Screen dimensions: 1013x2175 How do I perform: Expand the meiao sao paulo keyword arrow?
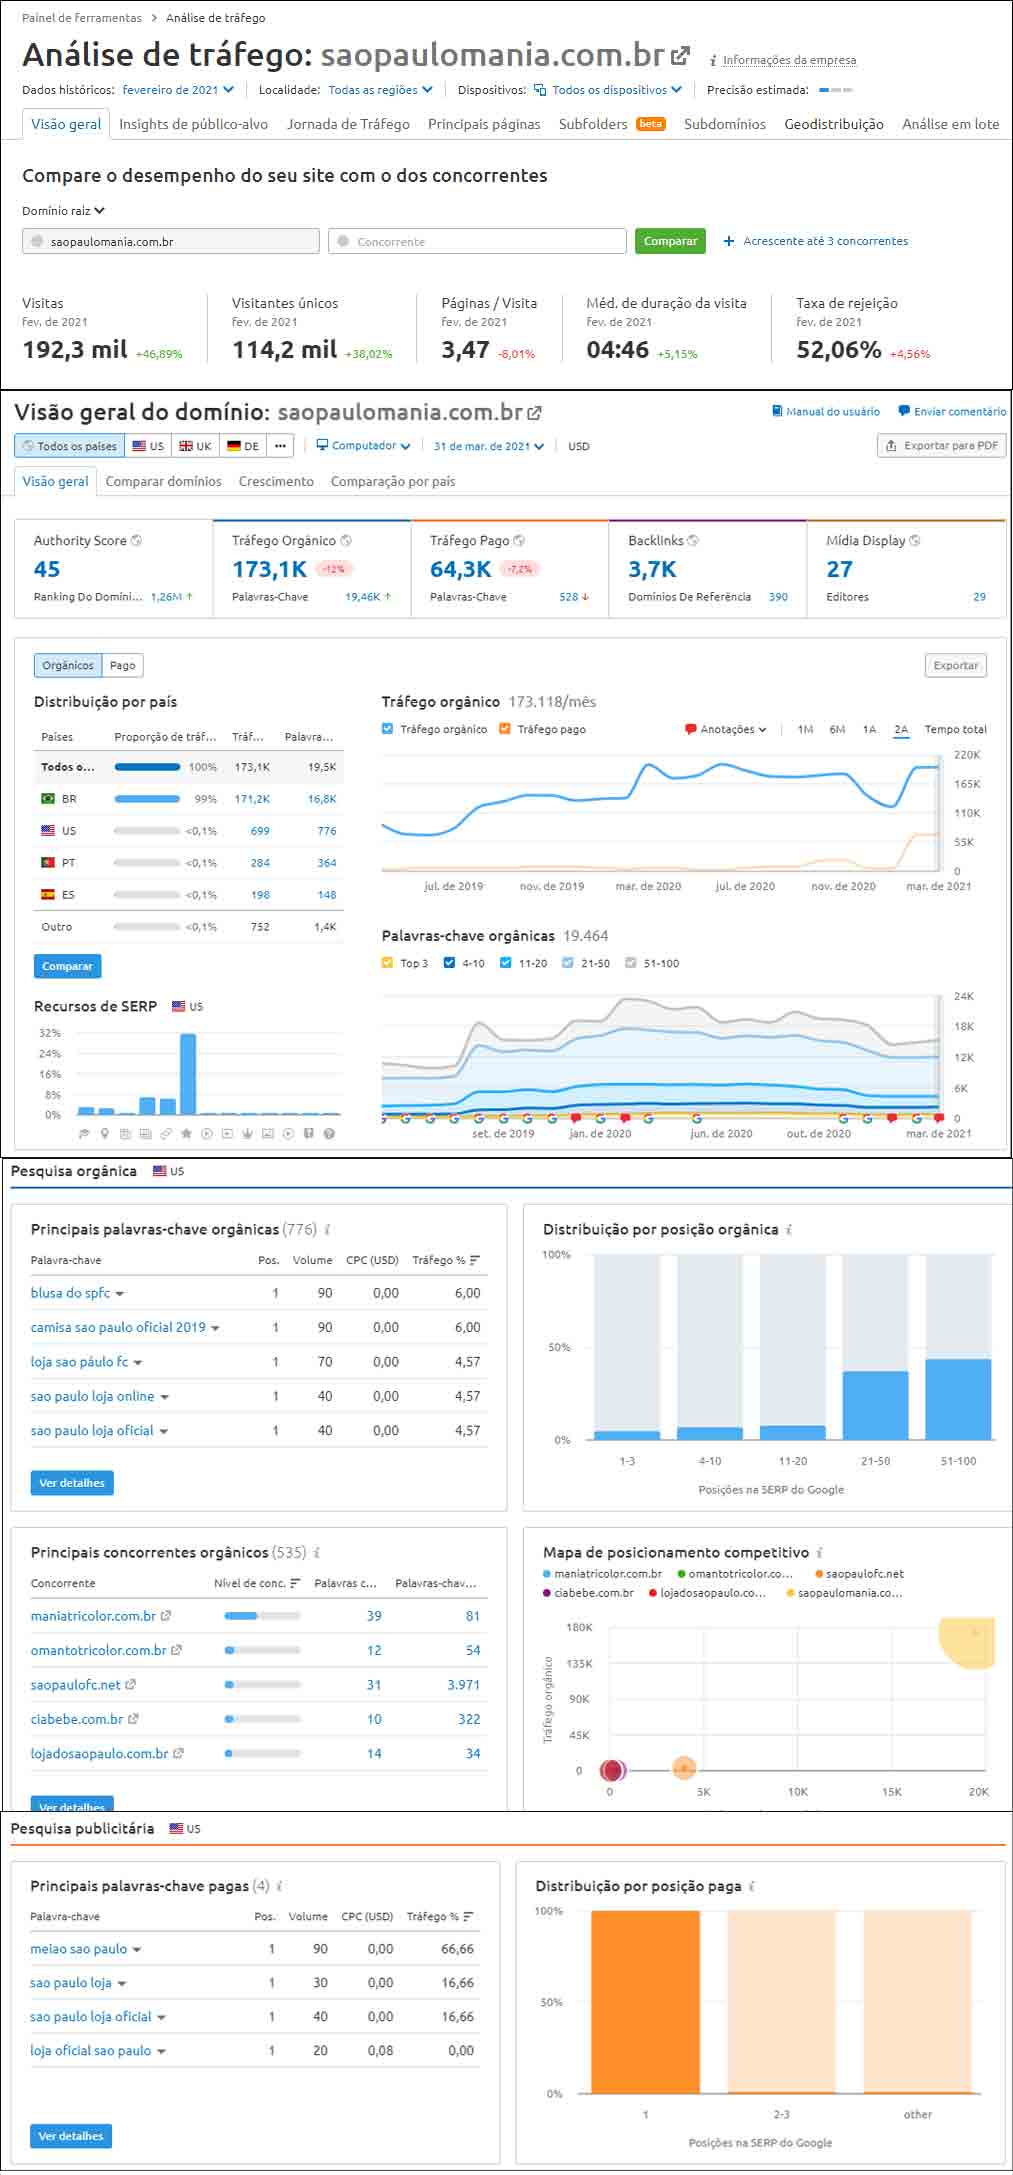[x=137, y=1950]
